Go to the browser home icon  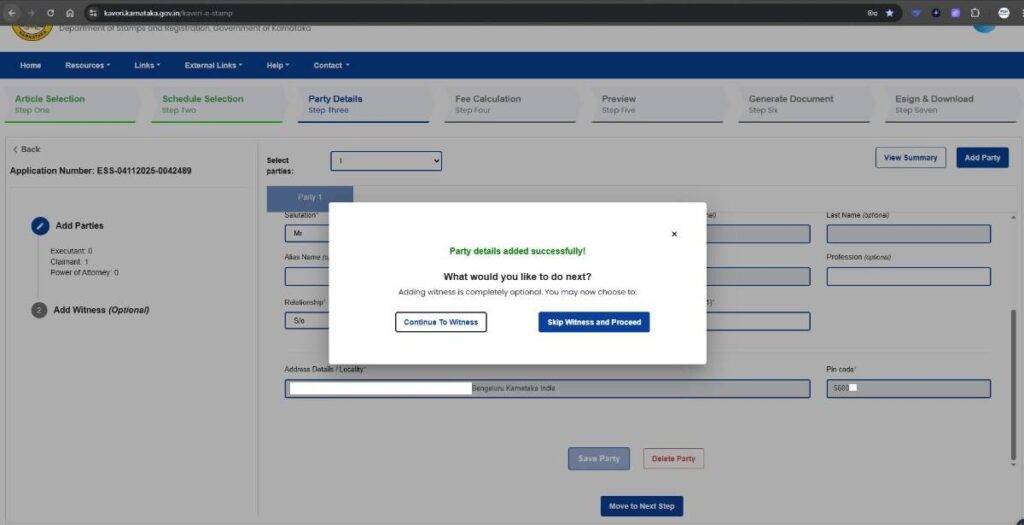(x=69, y=13)
